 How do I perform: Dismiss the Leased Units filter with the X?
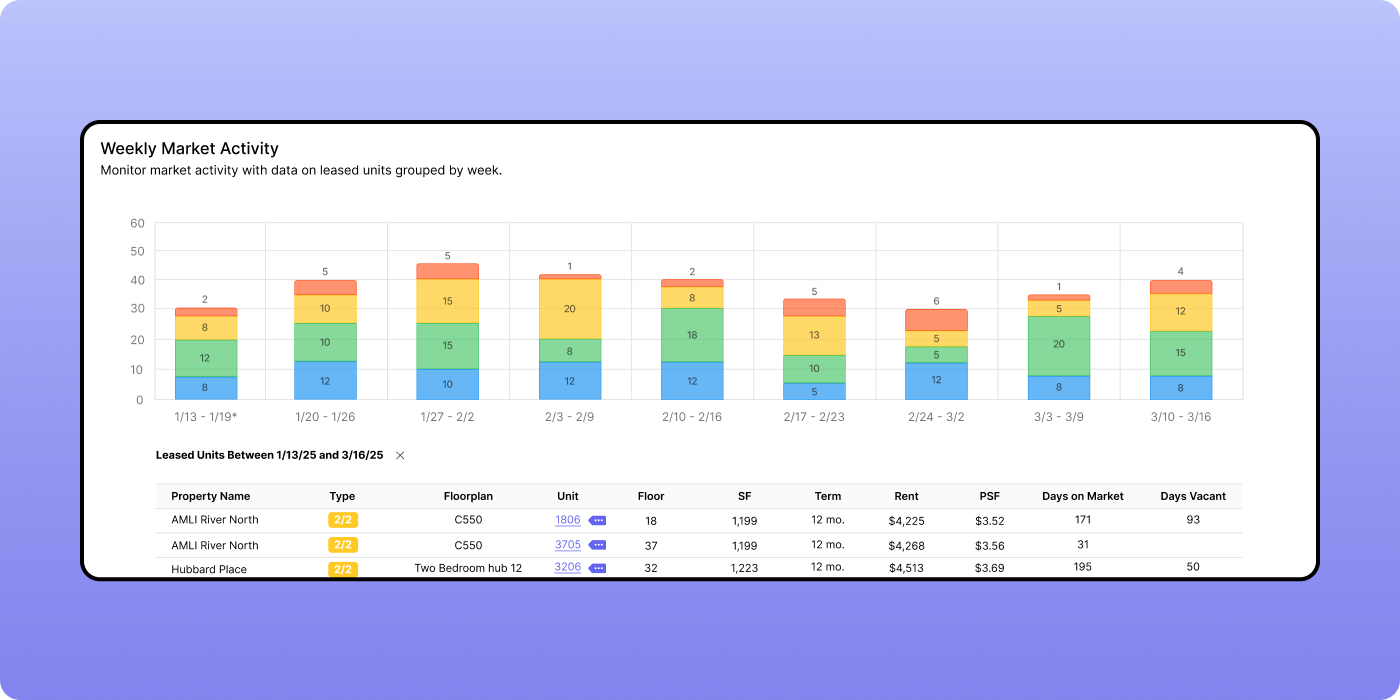click(x=399, y=455)
